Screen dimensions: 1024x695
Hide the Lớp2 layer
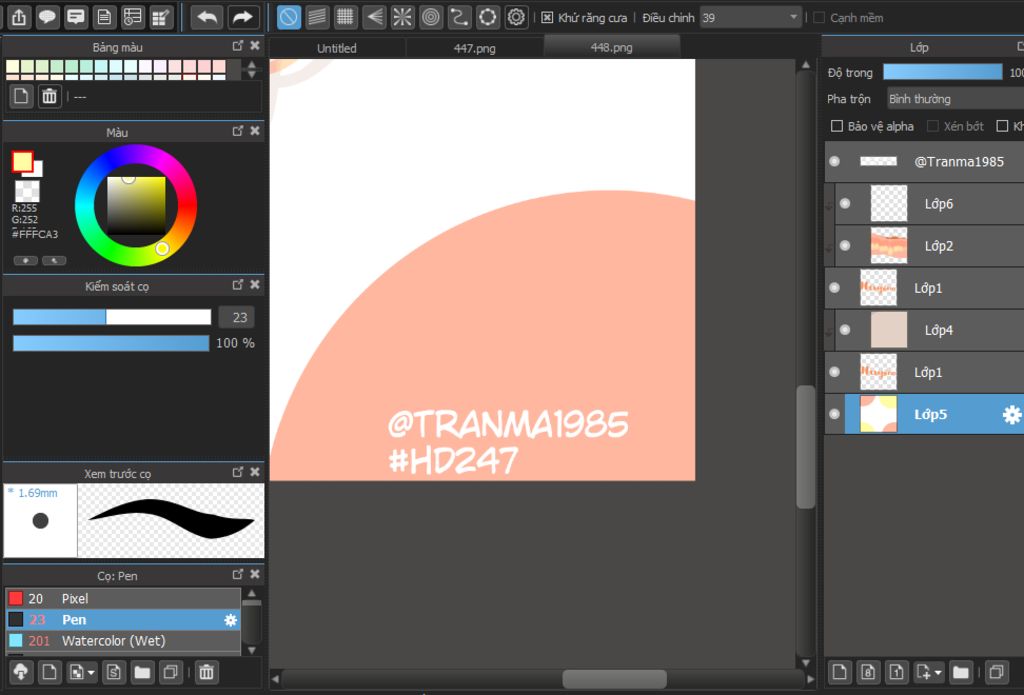point(845,246)
